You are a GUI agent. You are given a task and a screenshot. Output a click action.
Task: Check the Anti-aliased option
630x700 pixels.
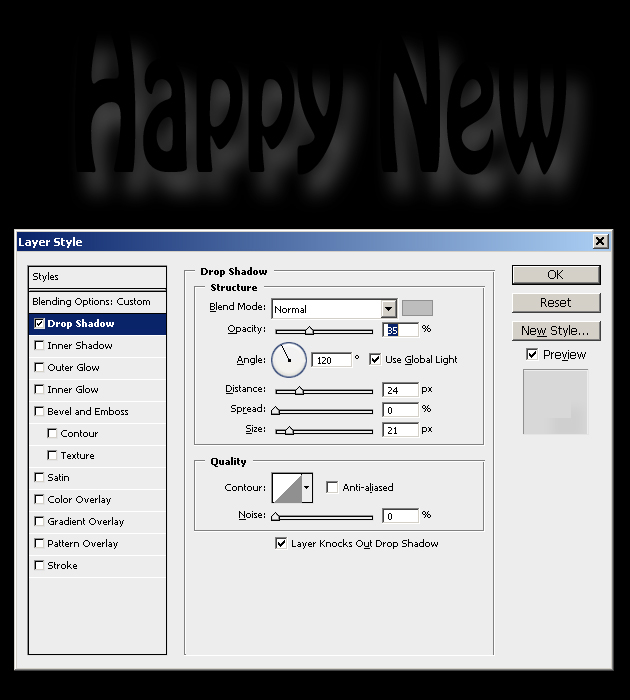point(332,487)
